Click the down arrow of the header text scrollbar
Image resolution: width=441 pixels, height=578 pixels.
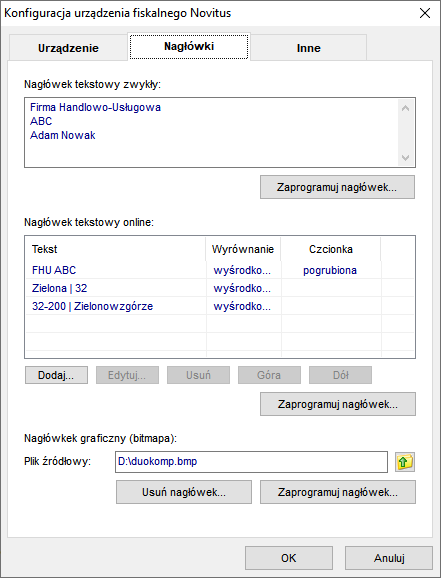pos(406,158)
